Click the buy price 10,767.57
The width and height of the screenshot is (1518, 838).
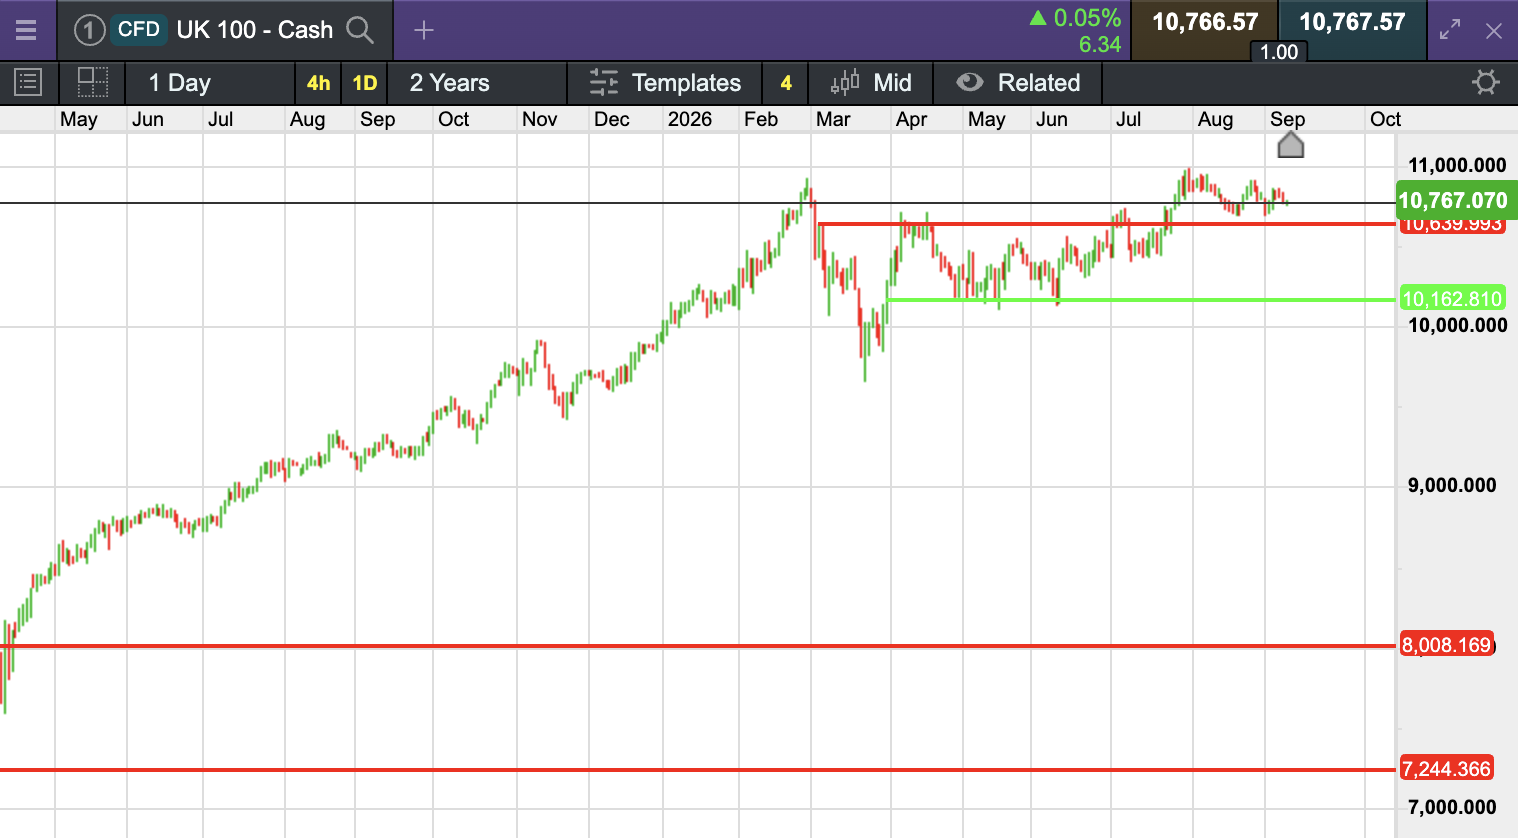[x=1352, y=22]
